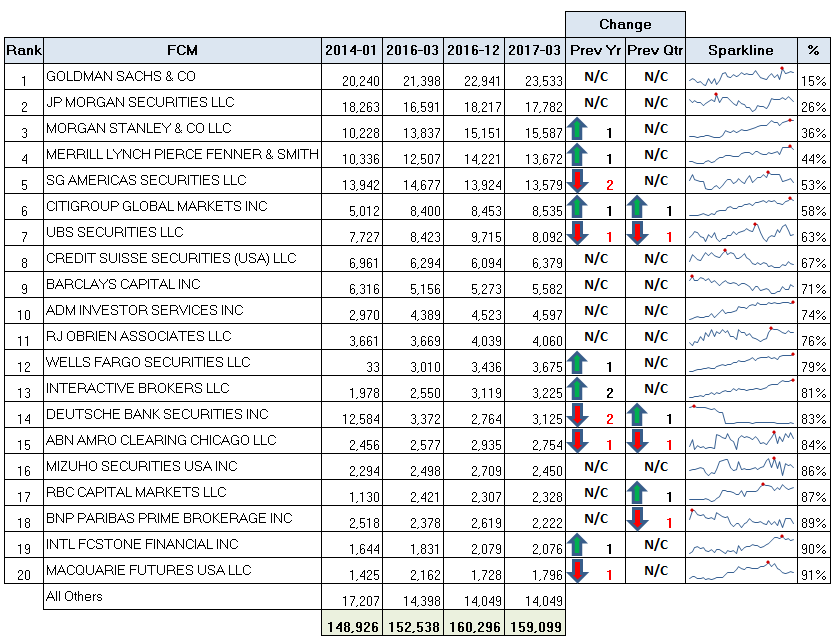This screenshot has width=833, height=638.
Task: Click SG Americas' Prev Yr red down arrow
Action: [x=577, y=181]
